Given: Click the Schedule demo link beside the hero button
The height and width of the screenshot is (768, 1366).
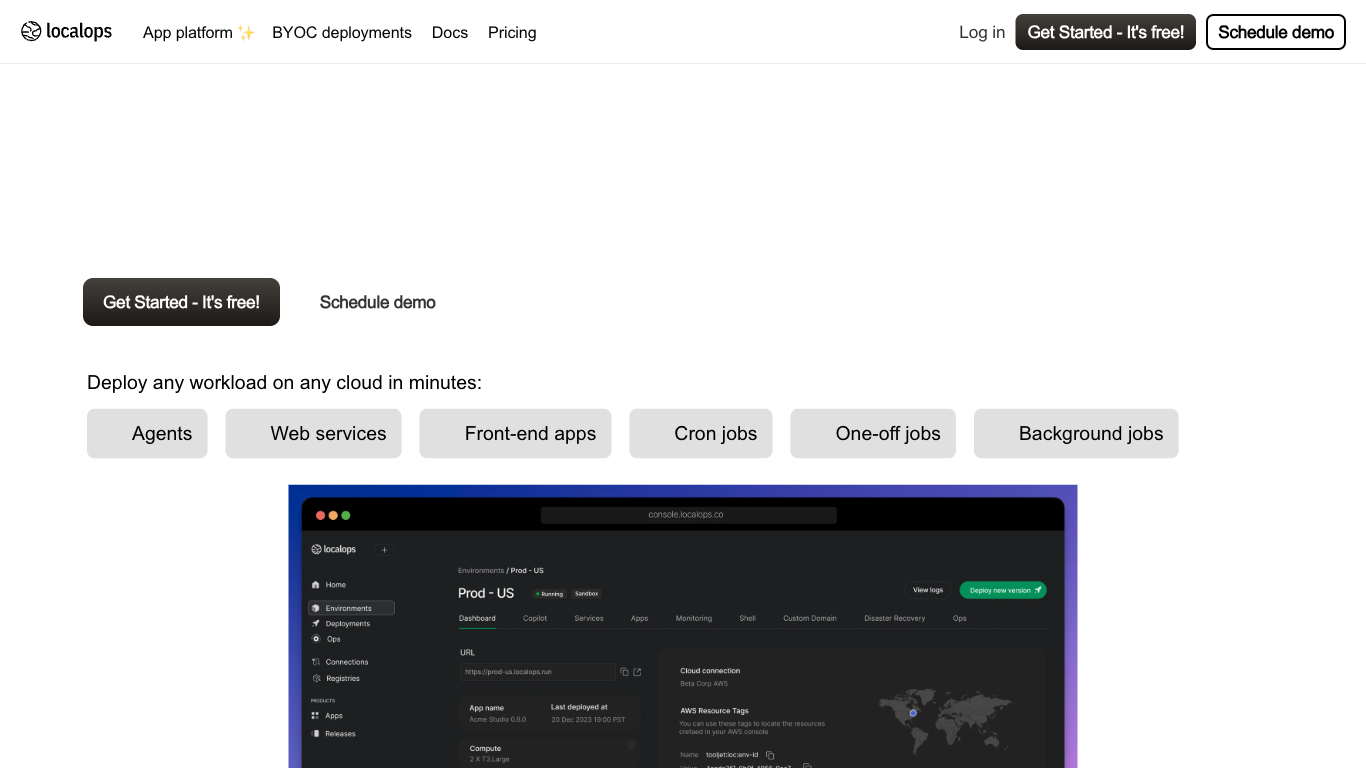Looking at the screenshot, I should [378, 302].
